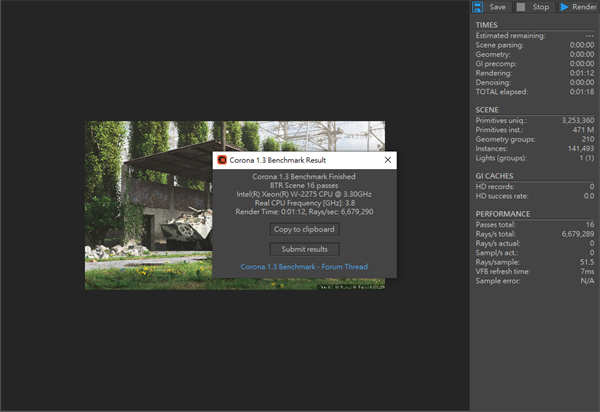The width and height of the screenshot is (600, 412).
Task: Click VFB refresh time value 7ms
Action: pos(587,271)
